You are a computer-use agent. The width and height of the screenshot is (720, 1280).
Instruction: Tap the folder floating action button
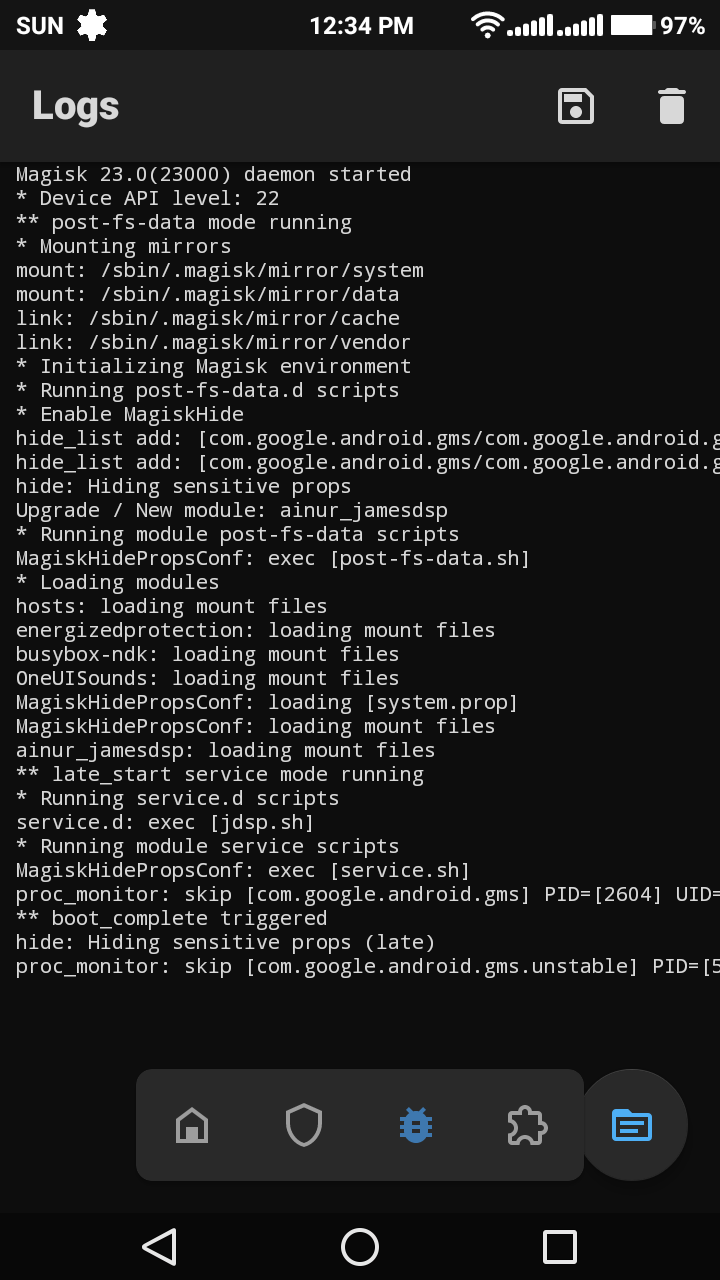click(x=632, y=1124)
